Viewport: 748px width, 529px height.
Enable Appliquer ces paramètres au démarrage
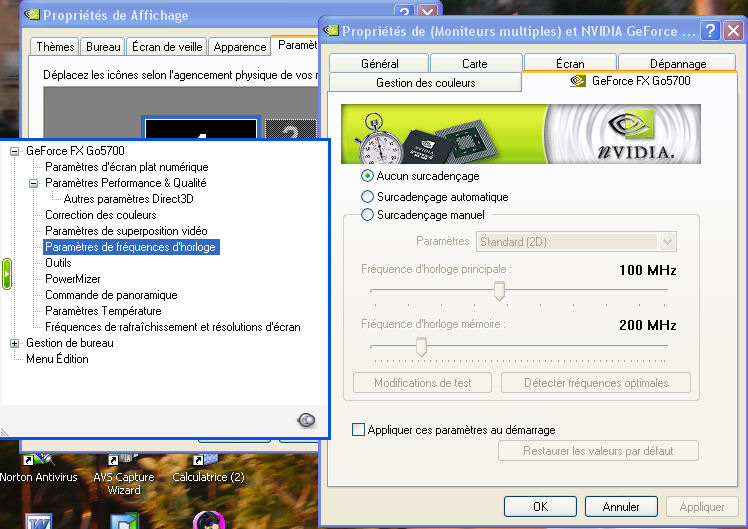[x=454, y=430]
